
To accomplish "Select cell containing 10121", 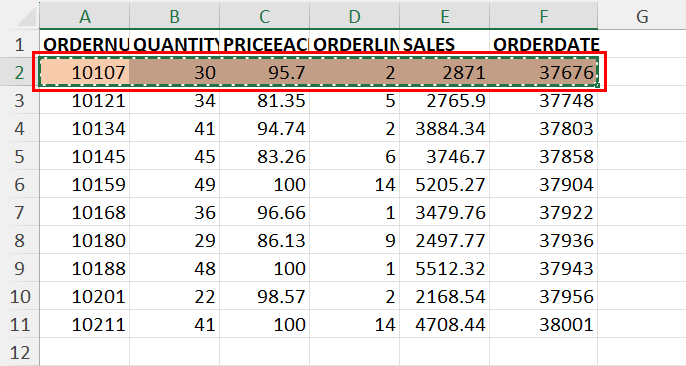I will pyautogui.click(x=84, y=100).
